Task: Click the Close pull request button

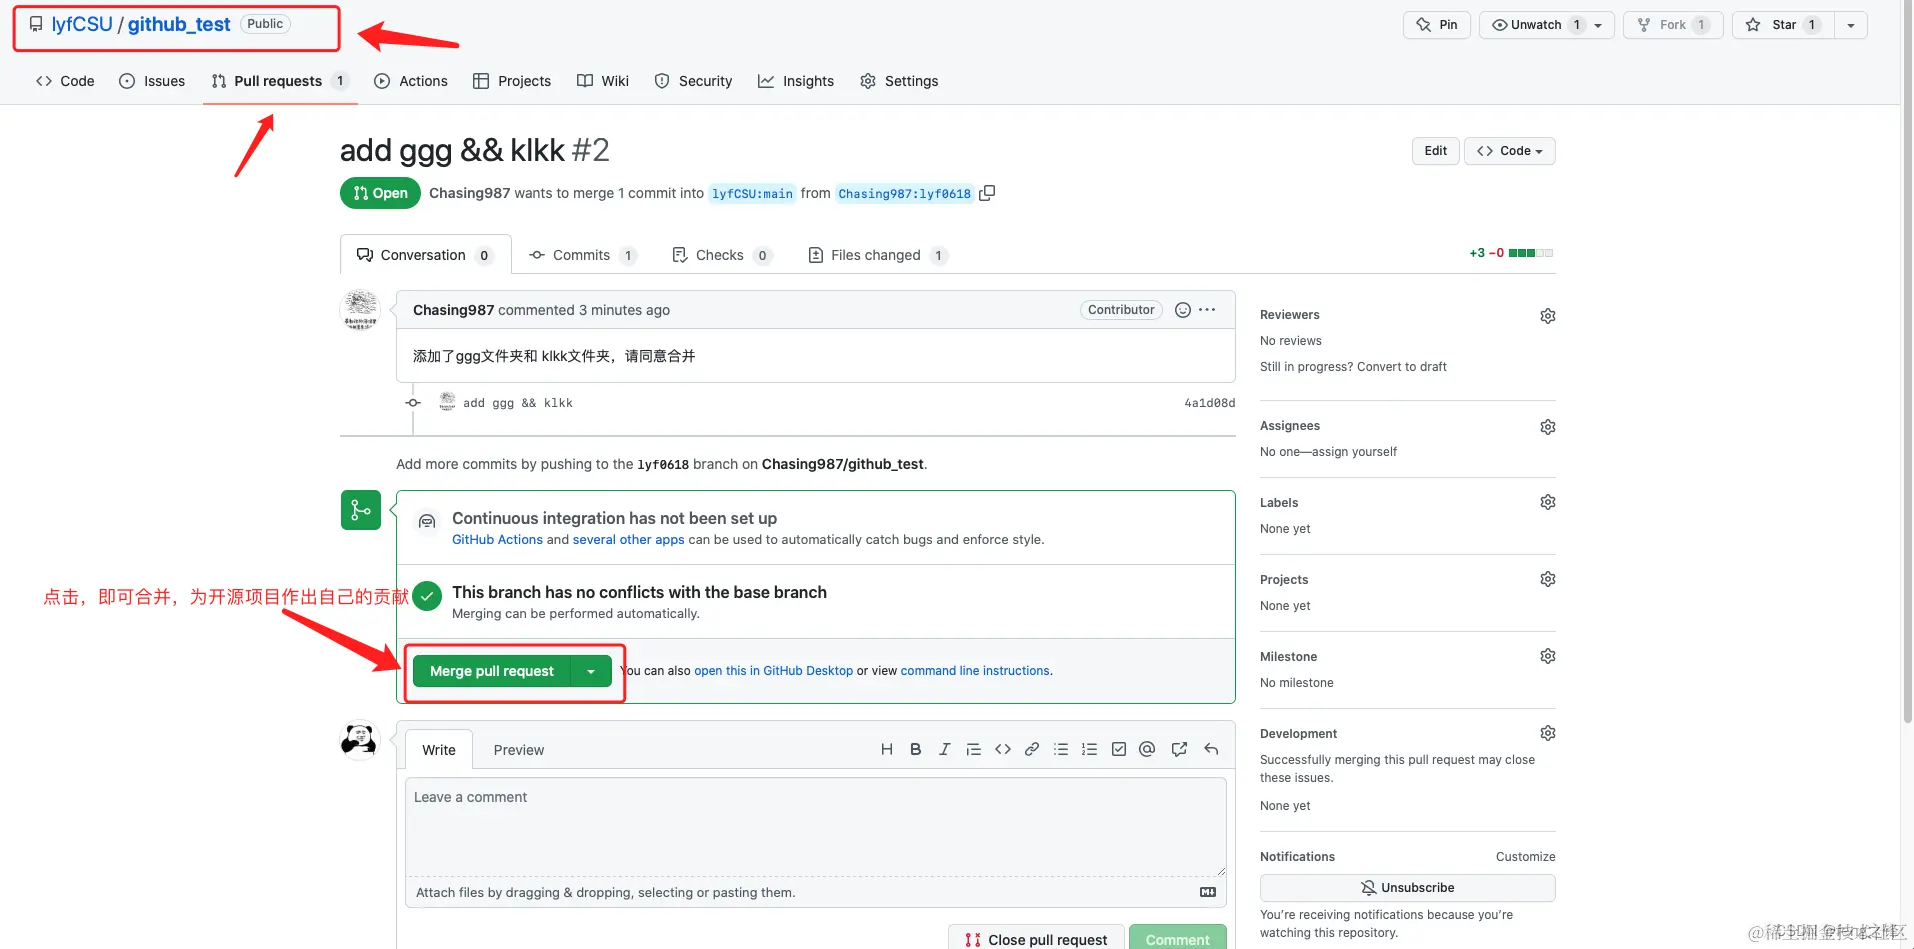Action: 1036,939
